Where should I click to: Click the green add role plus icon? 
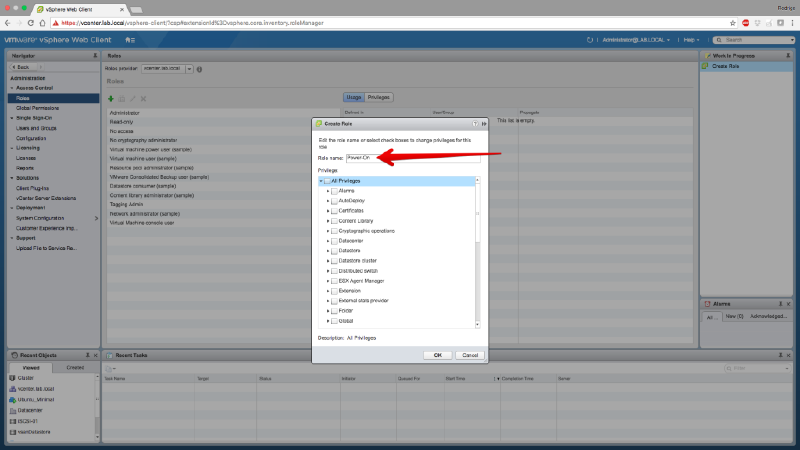click(x=110, y=98)
